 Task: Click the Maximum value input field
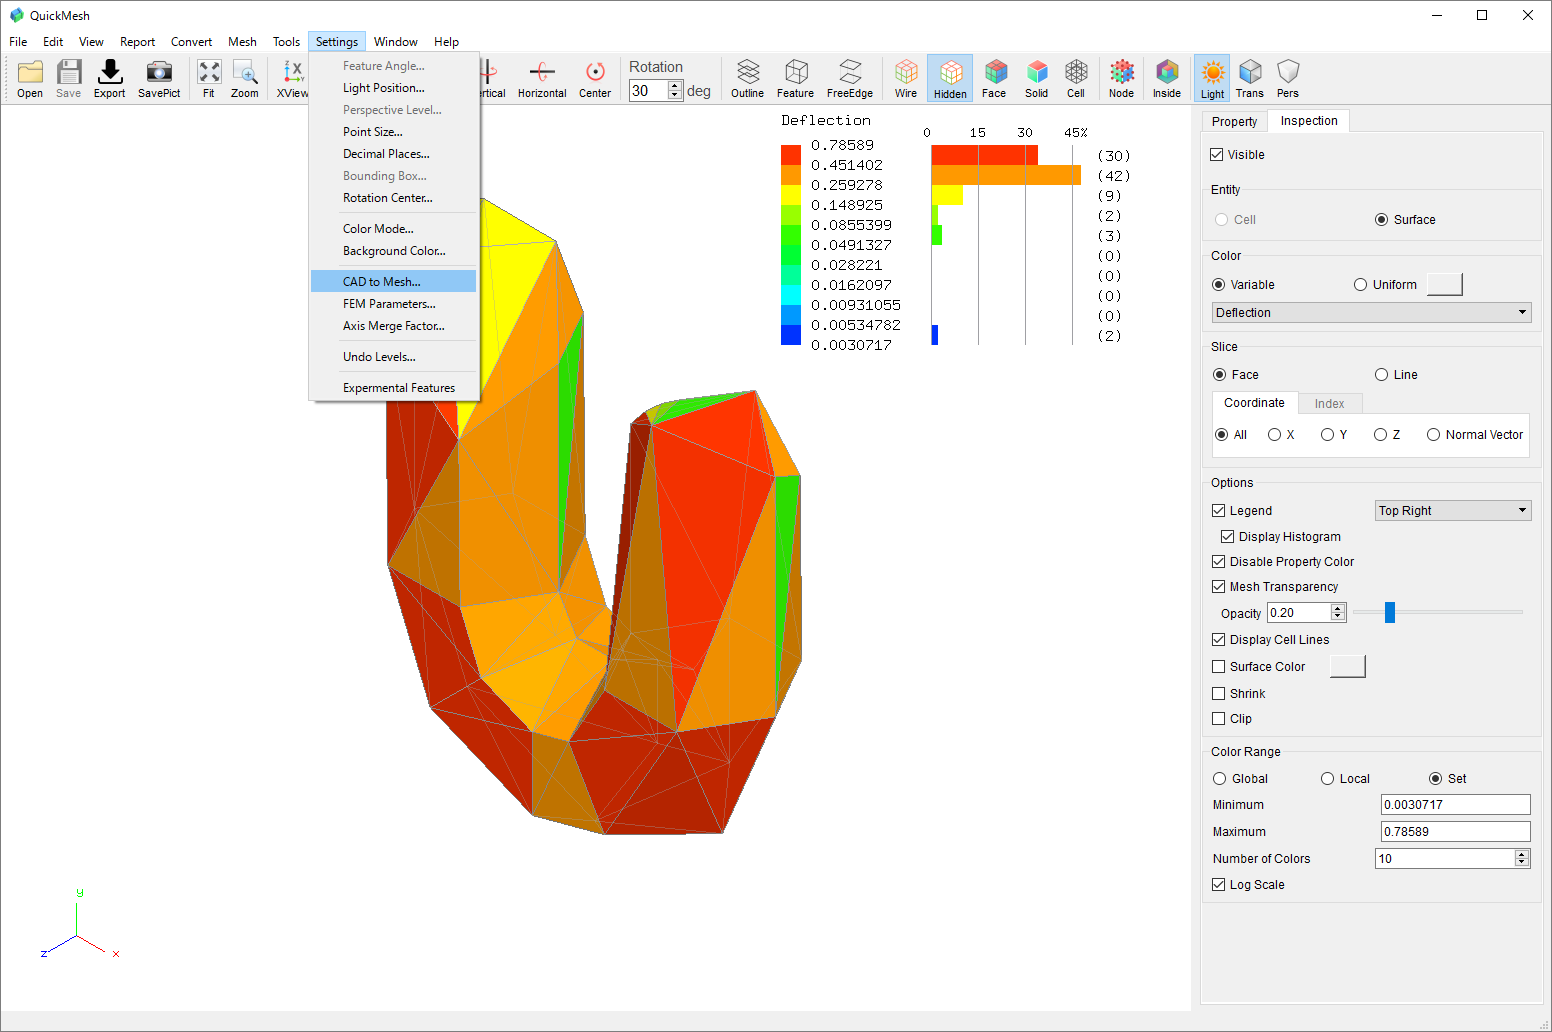tap(1455, 831)
